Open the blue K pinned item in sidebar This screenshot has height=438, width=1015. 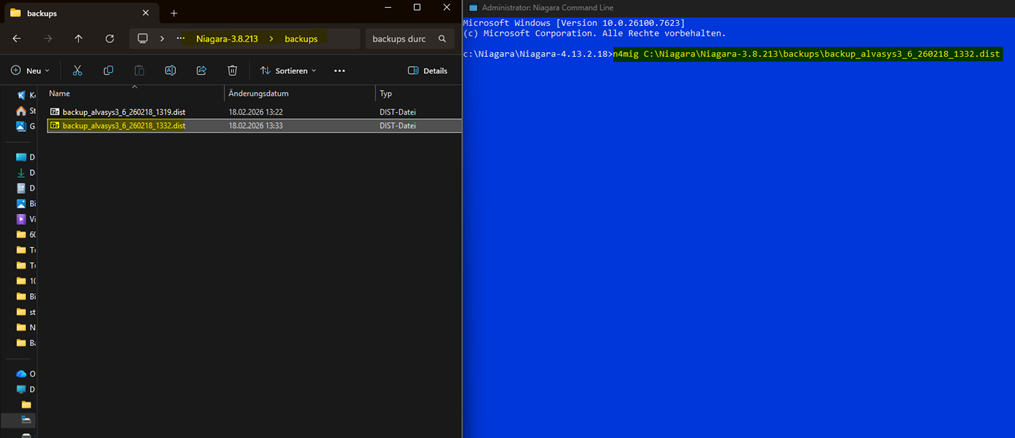pos(21,95)
